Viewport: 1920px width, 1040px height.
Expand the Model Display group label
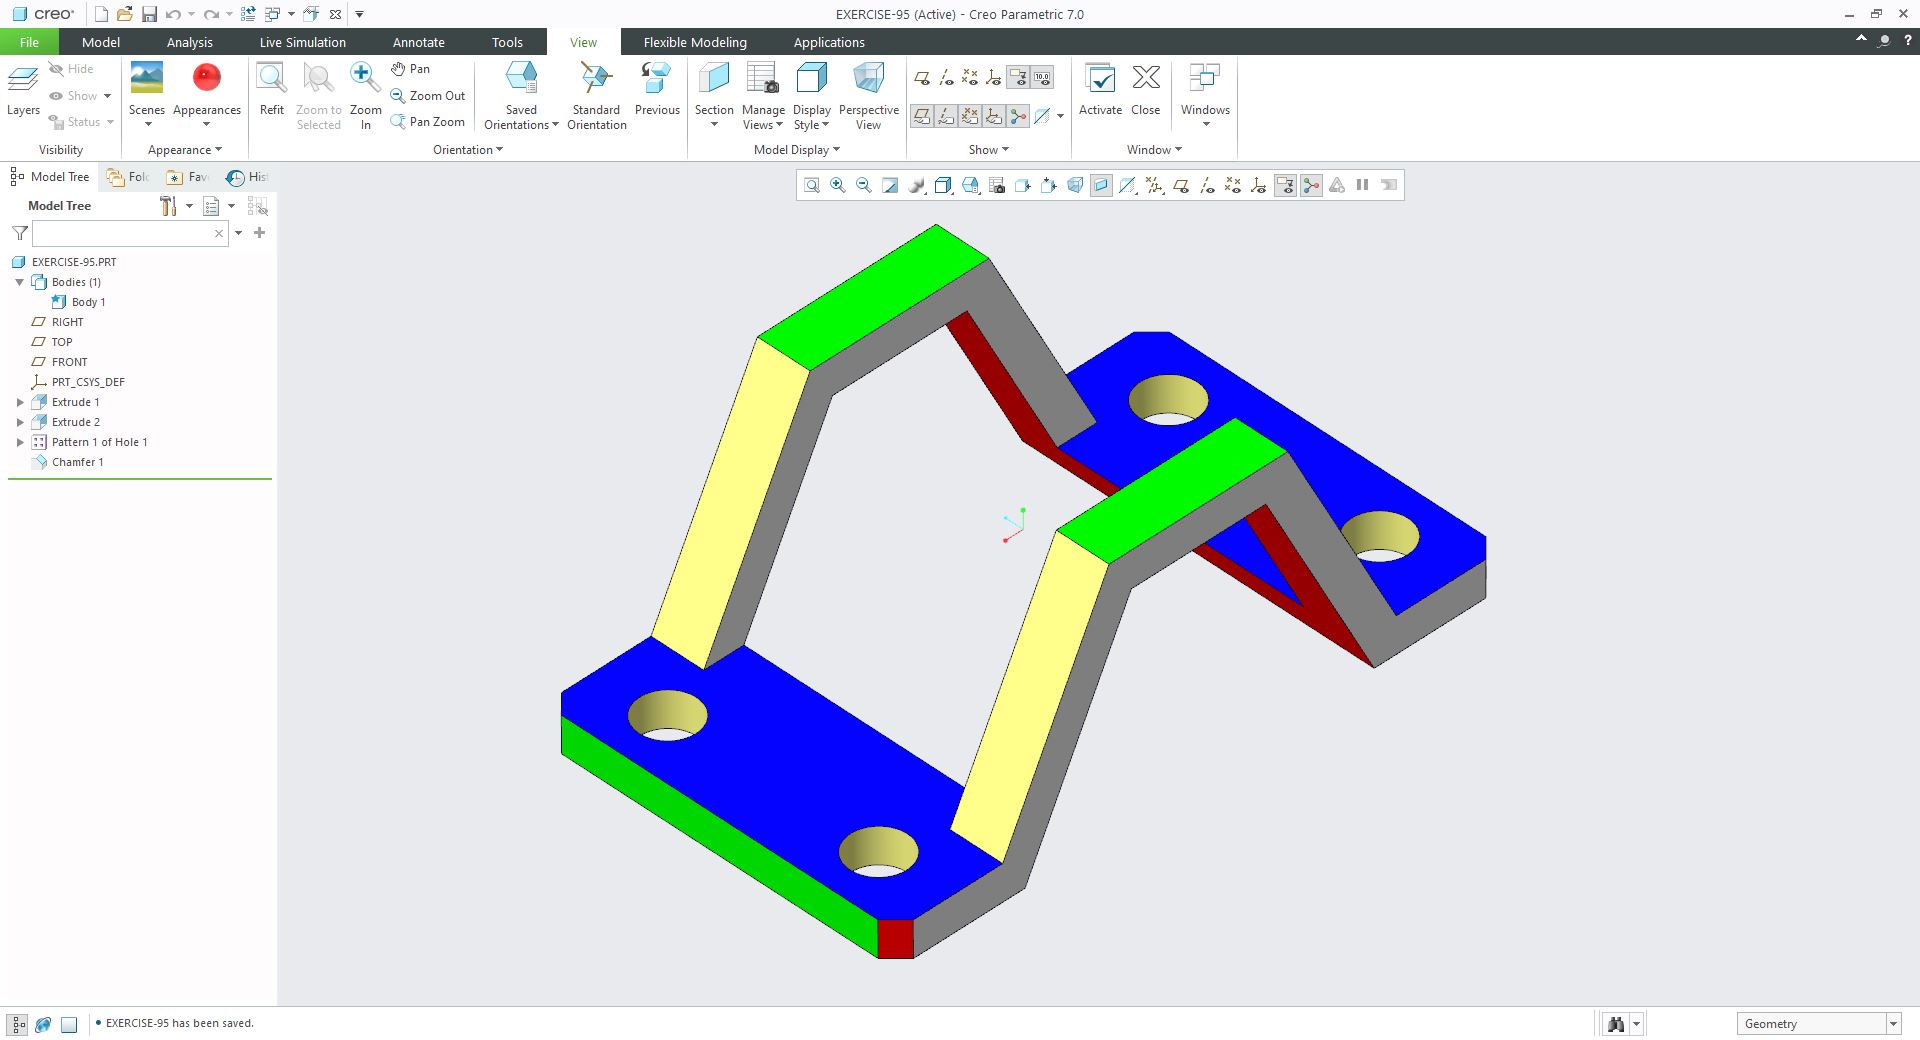pos(797,150)
